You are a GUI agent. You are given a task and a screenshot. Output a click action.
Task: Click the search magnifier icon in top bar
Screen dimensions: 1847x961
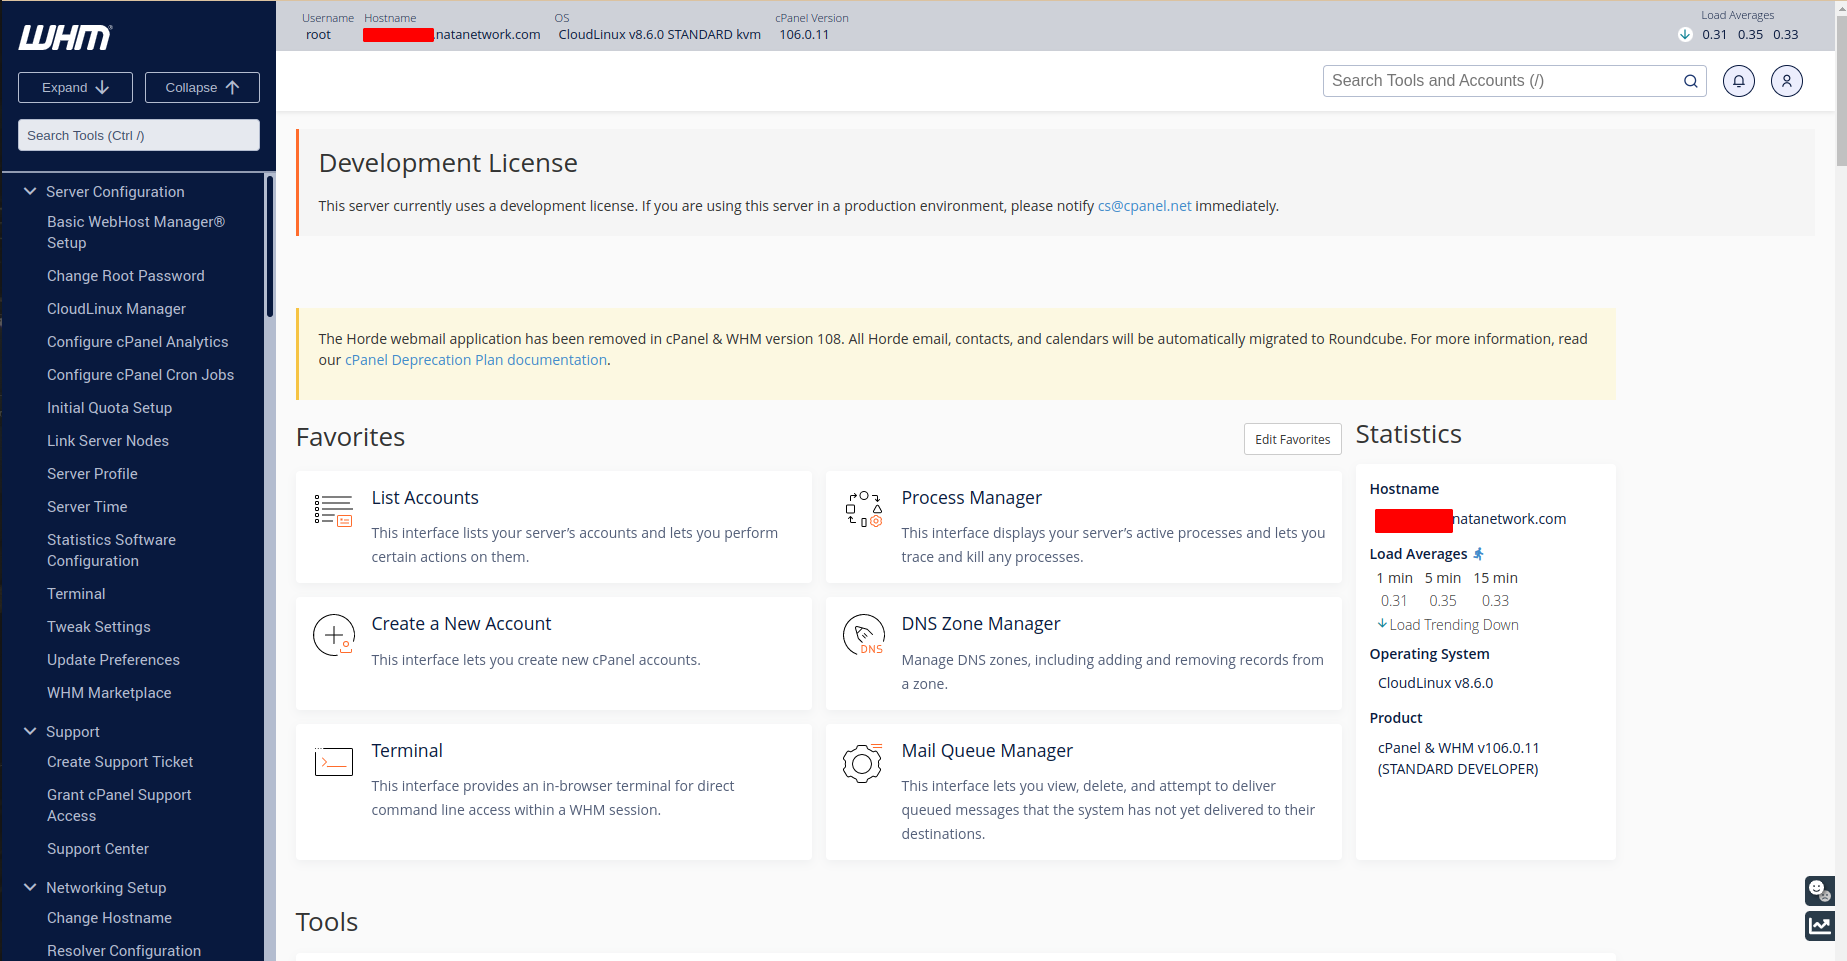click(1691, 81)
